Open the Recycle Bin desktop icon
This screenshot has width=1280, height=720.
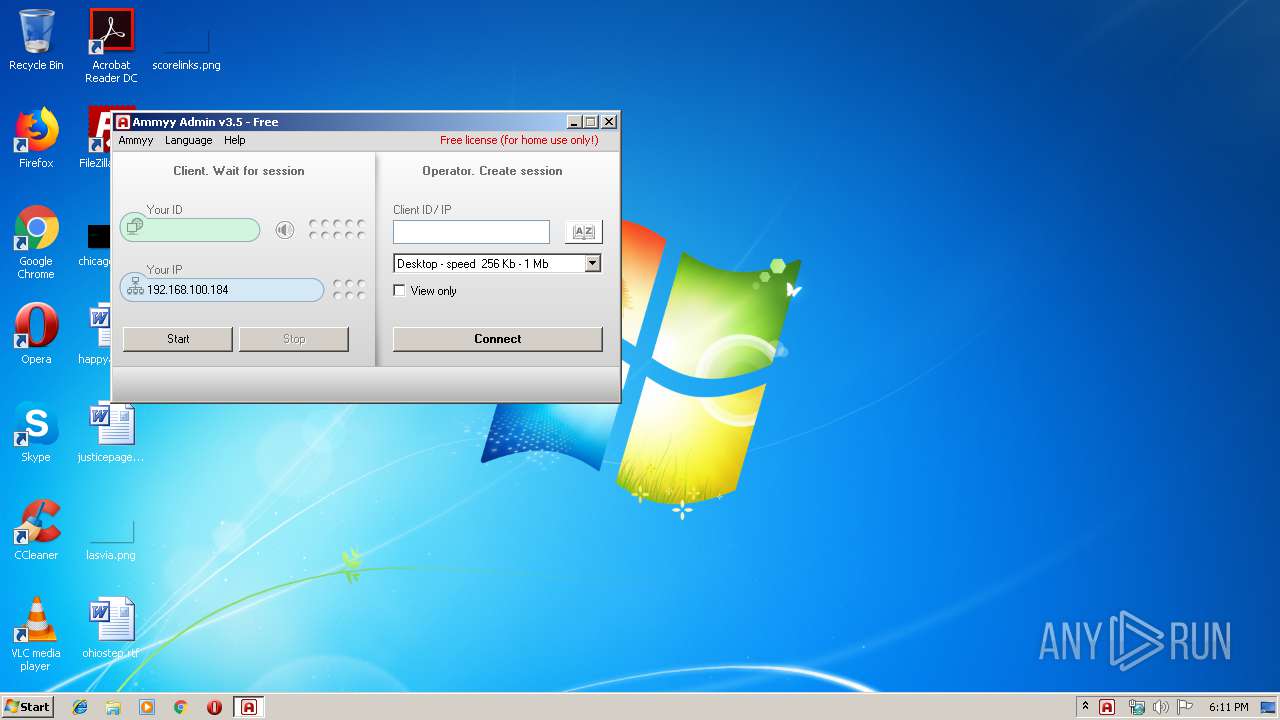pos(36,41)
